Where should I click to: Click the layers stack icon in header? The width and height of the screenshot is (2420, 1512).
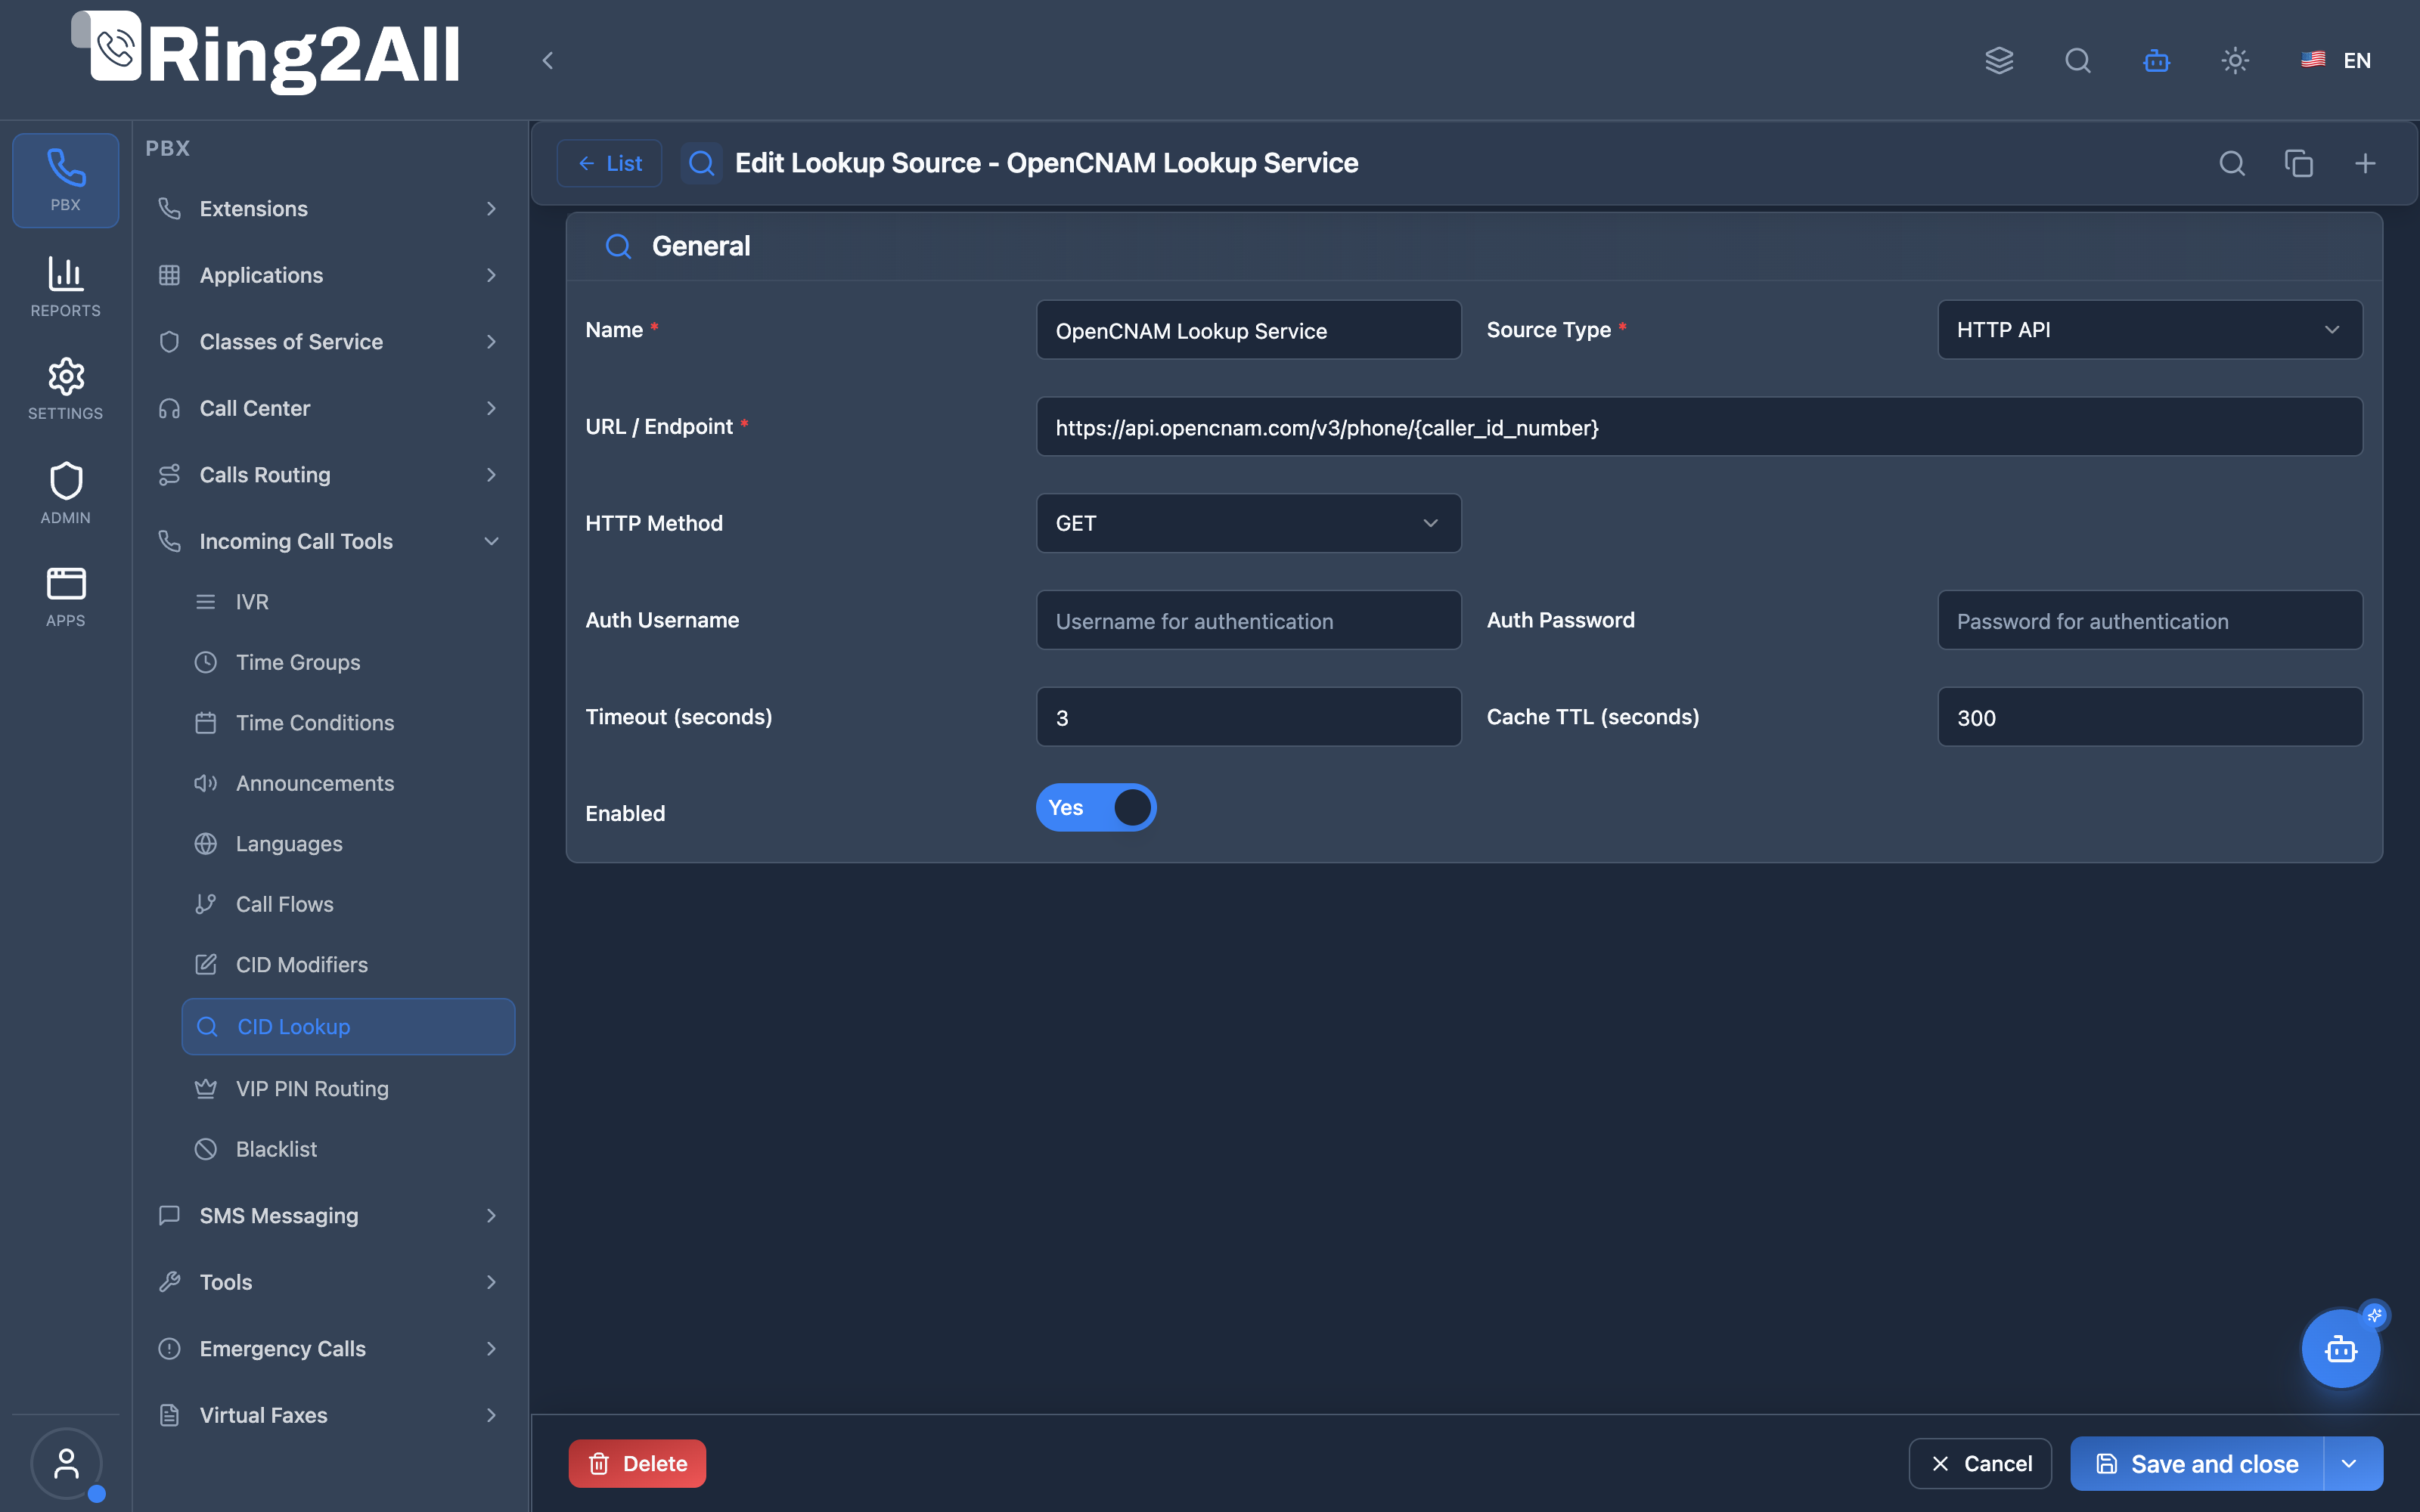click(1999, 60)
